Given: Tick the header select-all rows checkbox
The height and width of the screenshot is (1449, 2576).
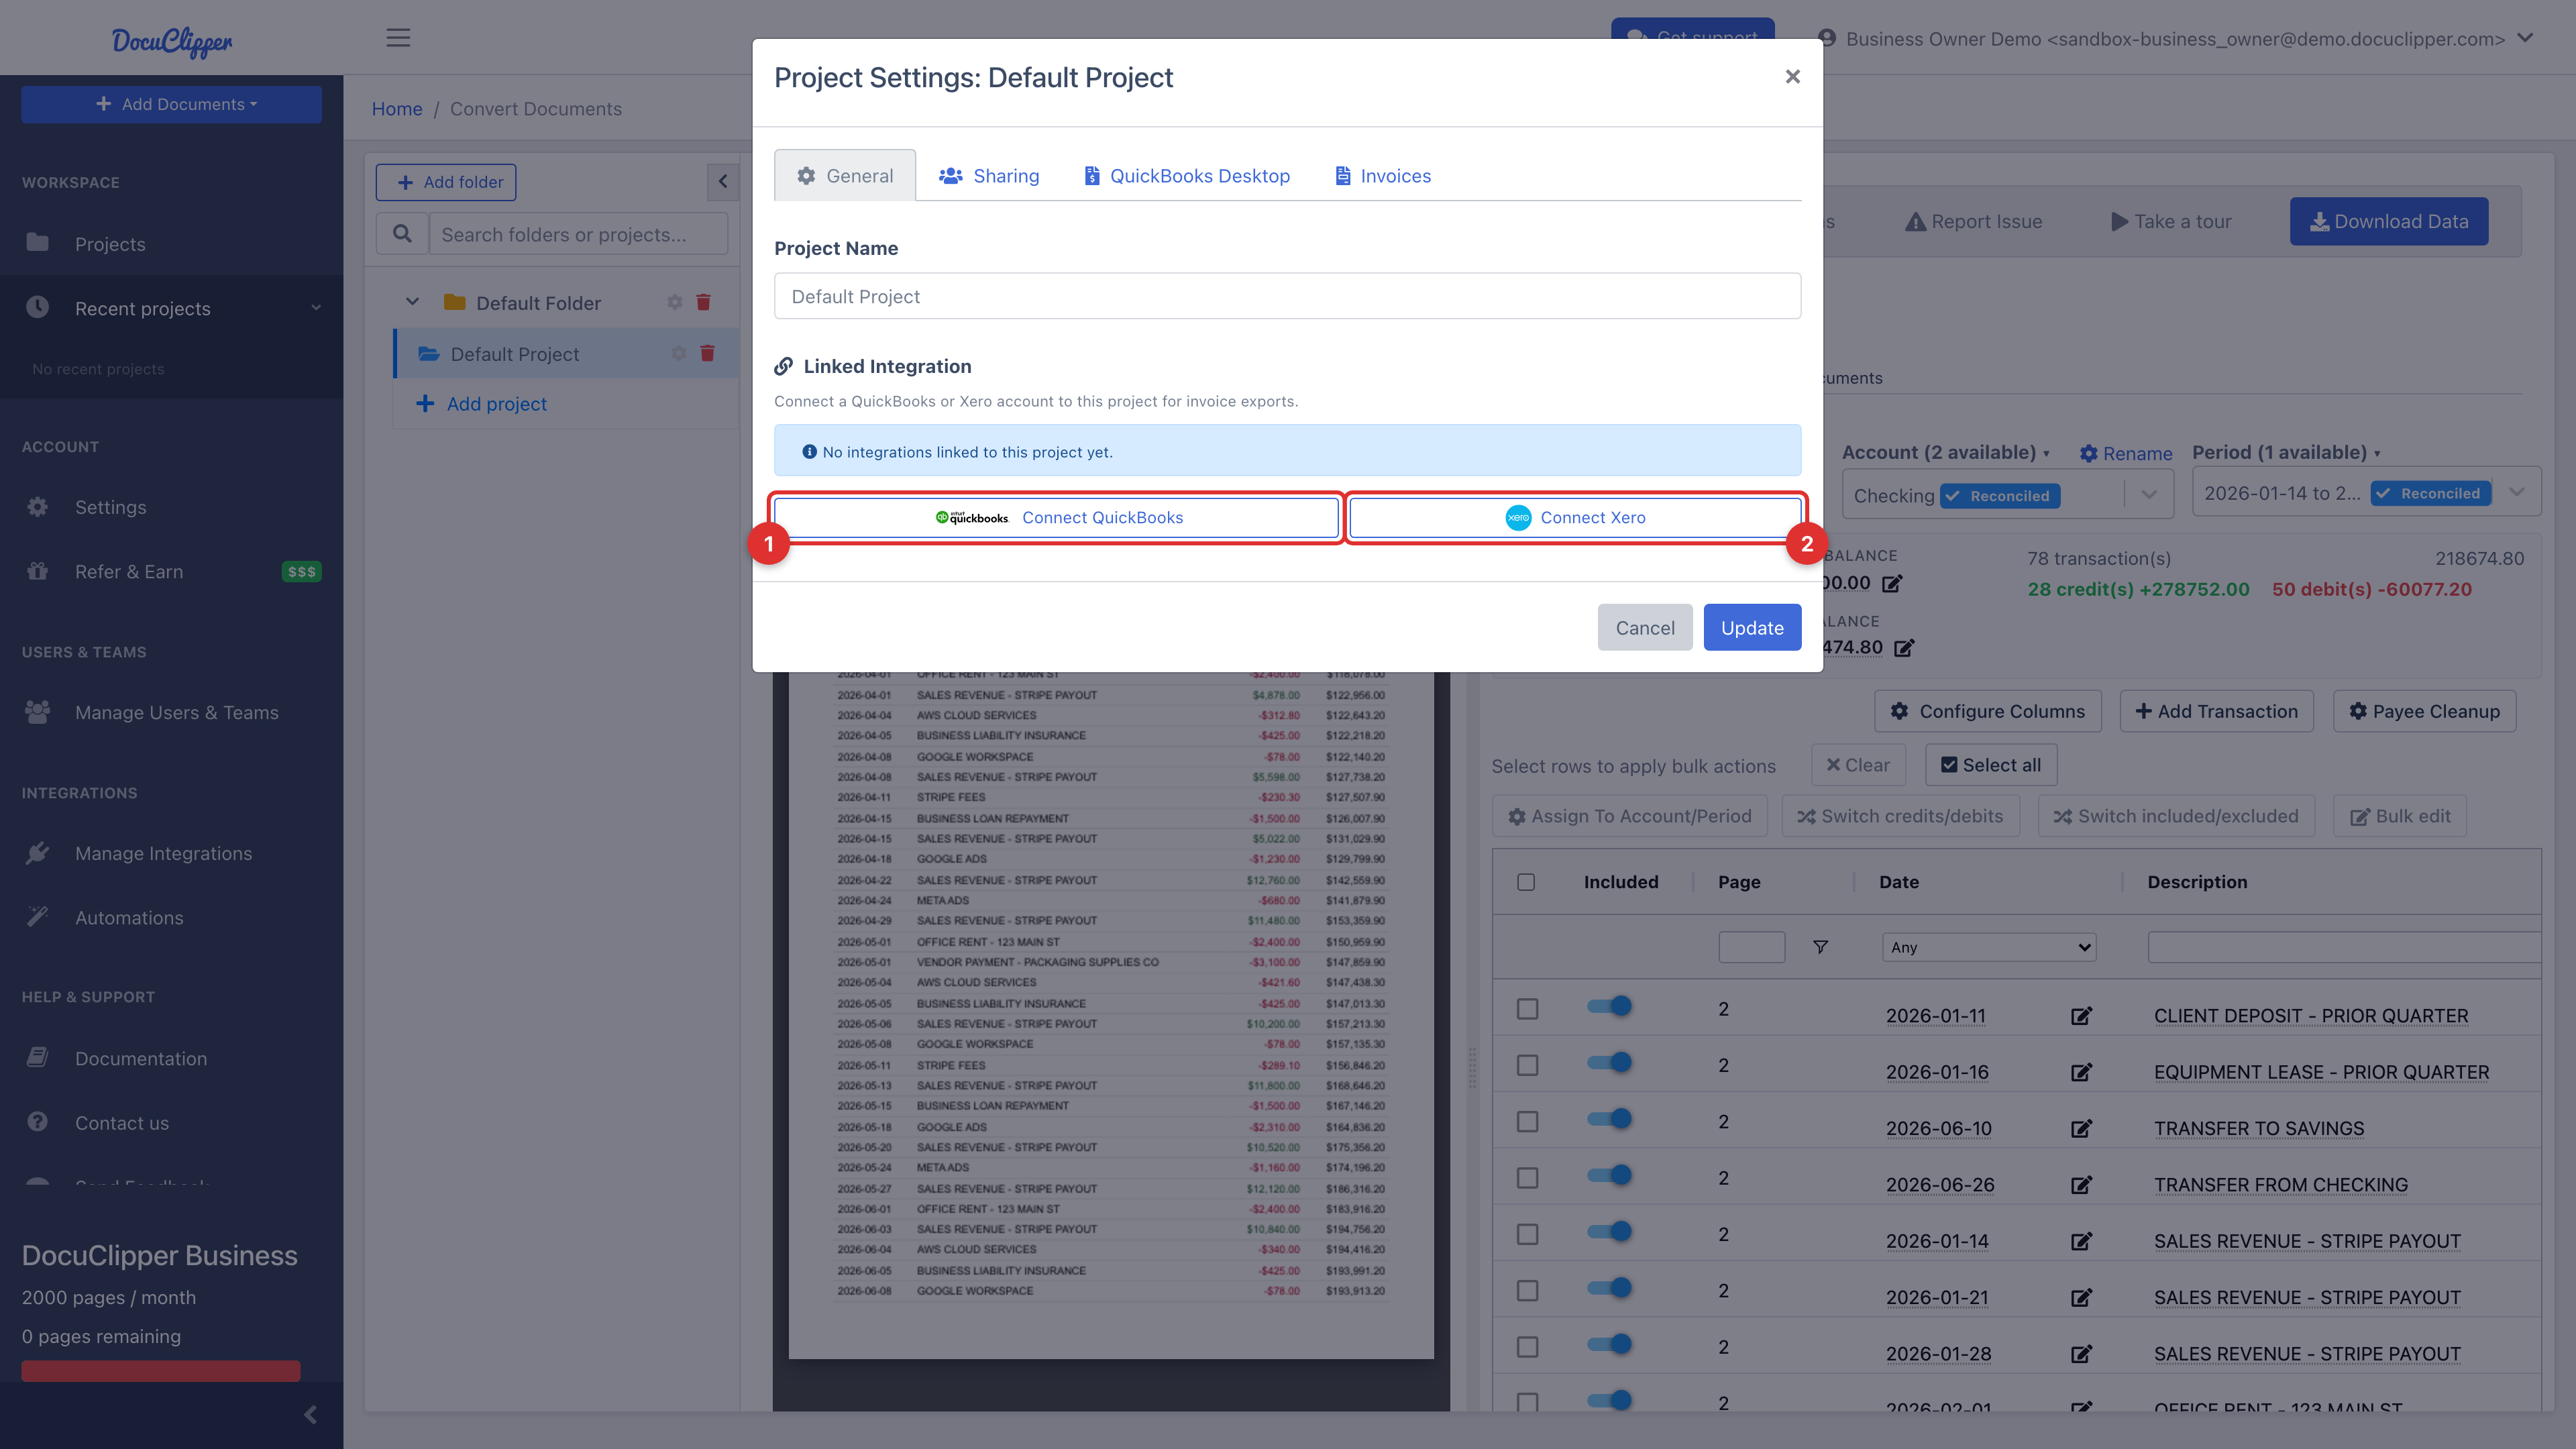Looking at the screenshot, I should pyautogui.click(x=1526, y=882).
